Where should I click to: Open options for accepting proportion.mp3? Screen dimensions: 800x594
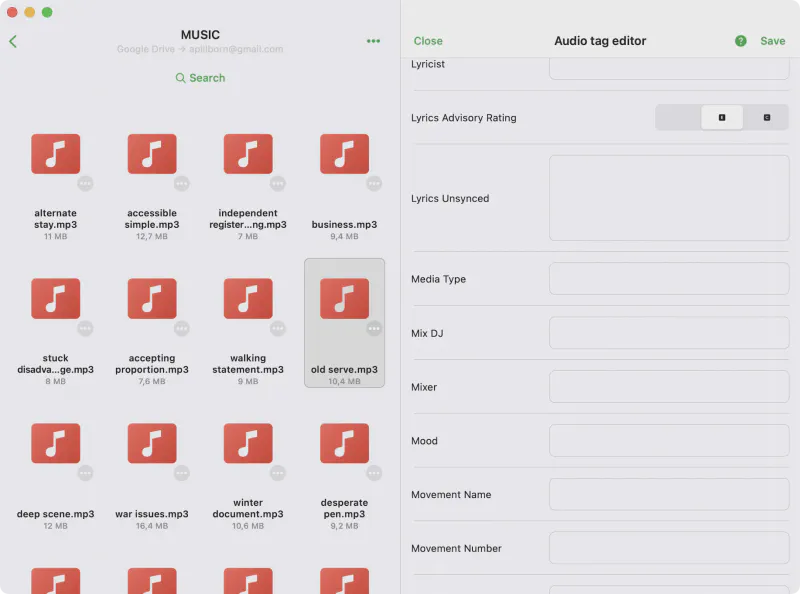182,329
